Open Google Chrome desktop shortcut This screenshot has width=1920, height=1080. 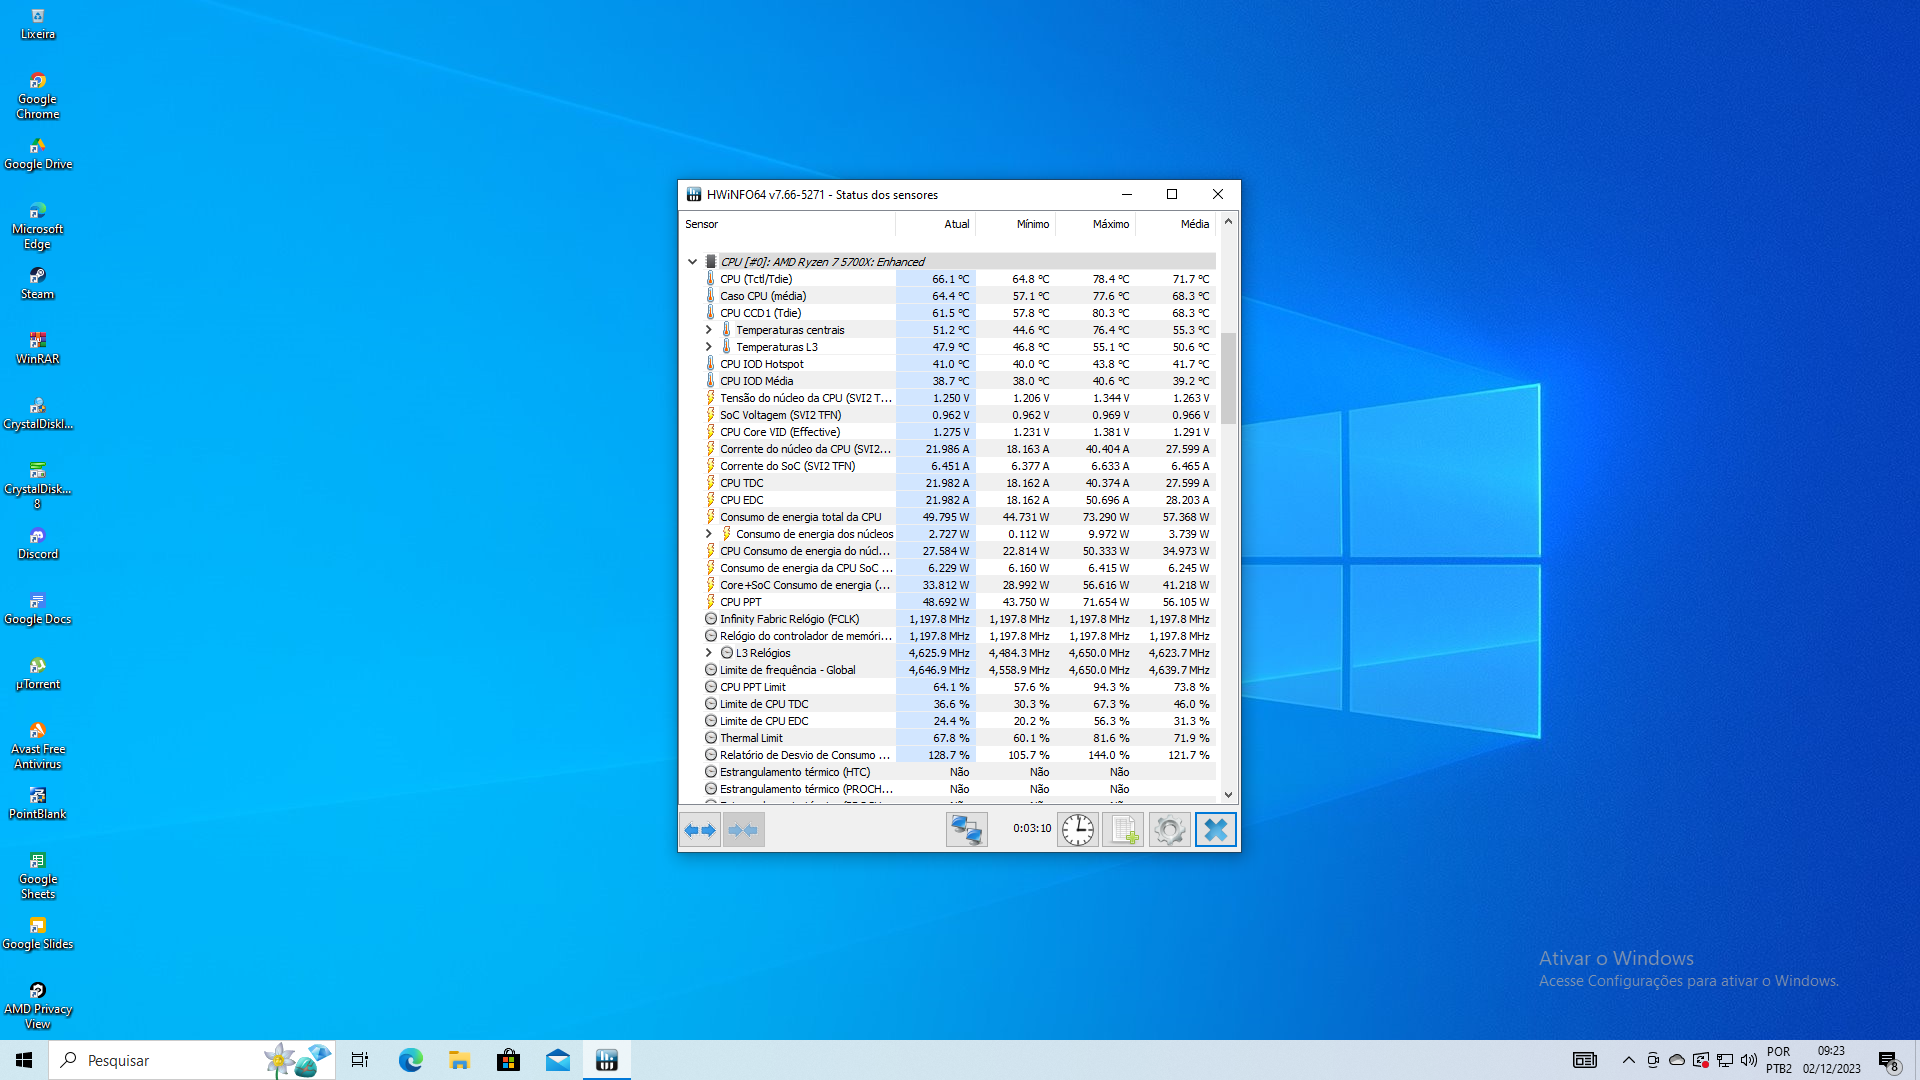click(x=38, y=96)
